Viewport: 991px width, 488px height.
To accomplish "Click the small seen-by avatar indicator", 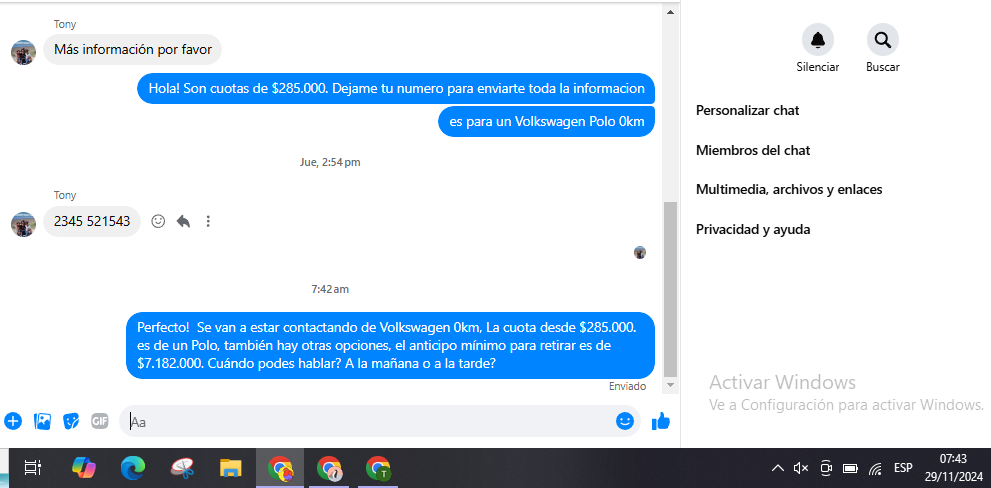I will pos(640,253).
